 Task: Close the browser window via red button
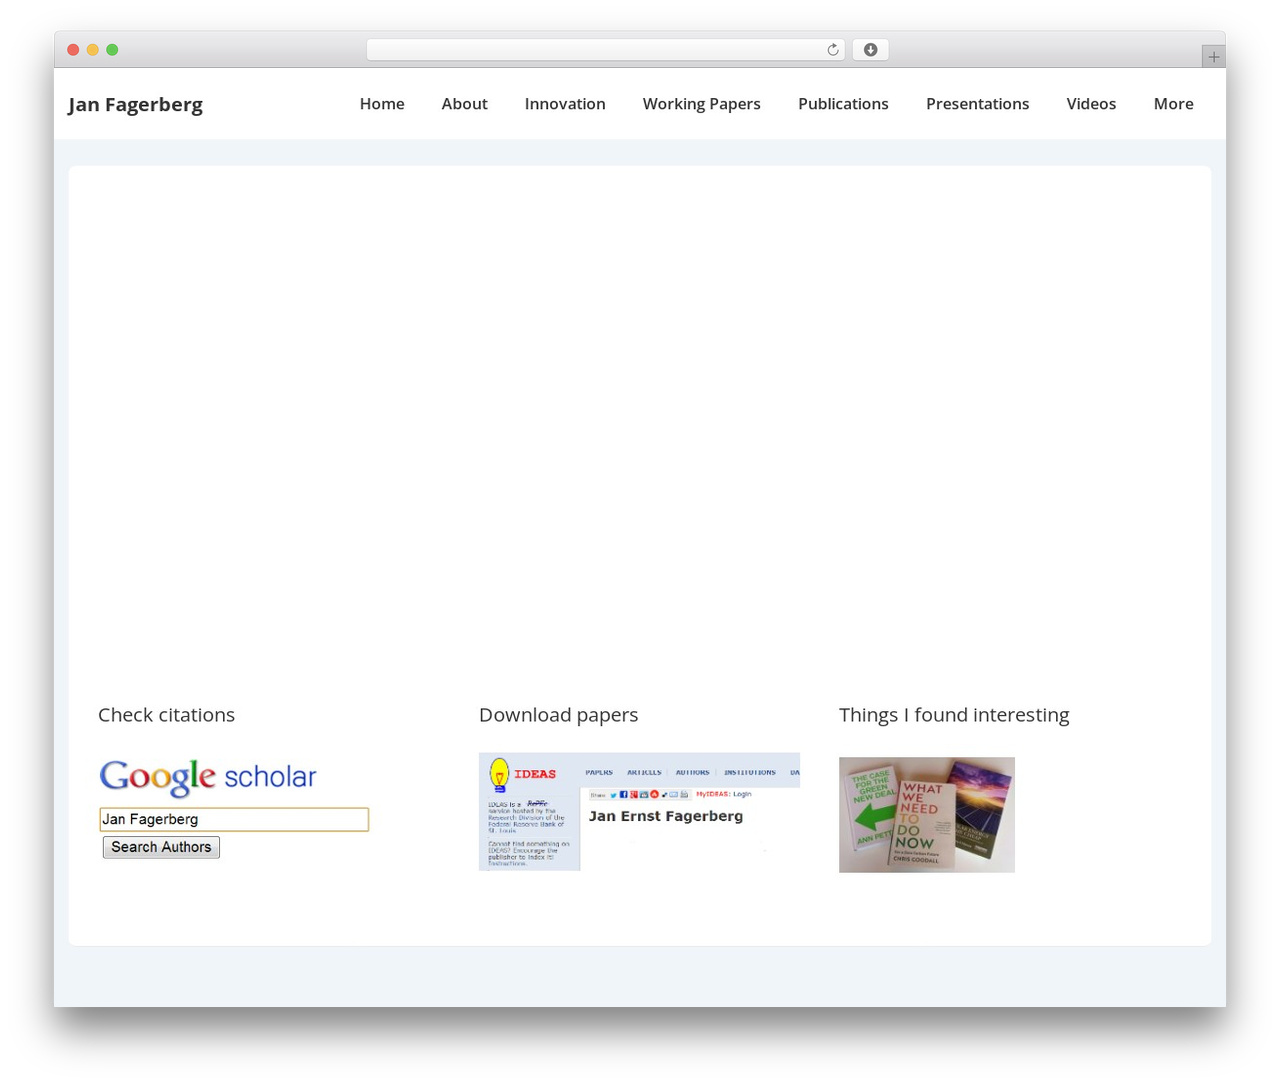[x=73, y=50]
